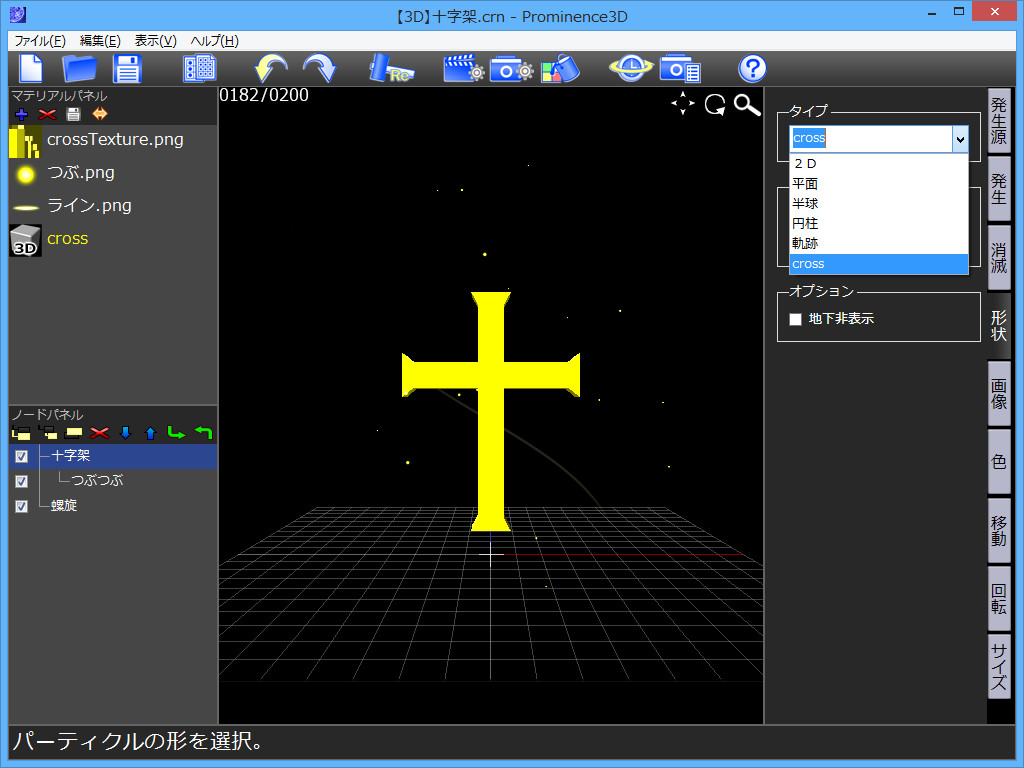This screenshot has height=768, width=1024.
Task: Collapse the タイプ dropdown arrow
Action: tap(960, 139)
